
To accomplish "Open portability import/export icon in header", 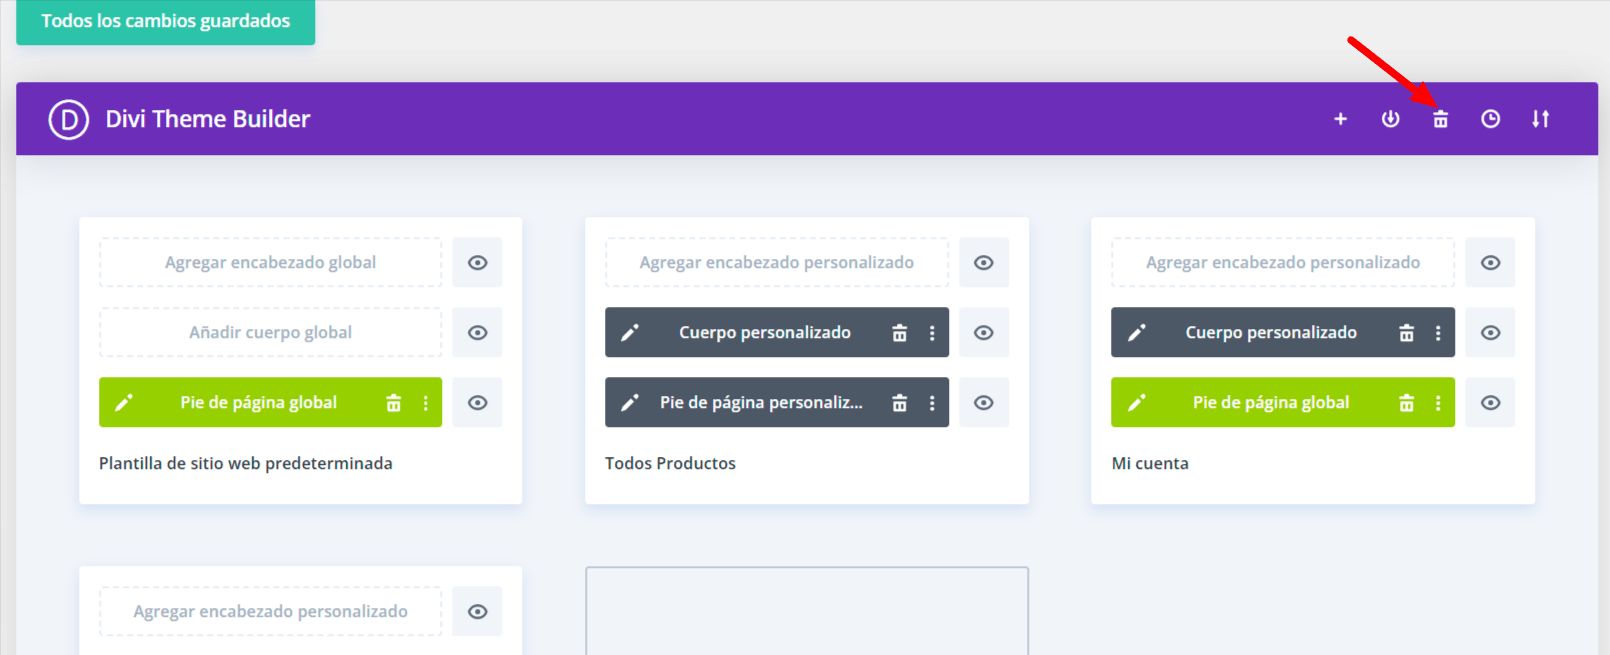I will pos(1390,119).
